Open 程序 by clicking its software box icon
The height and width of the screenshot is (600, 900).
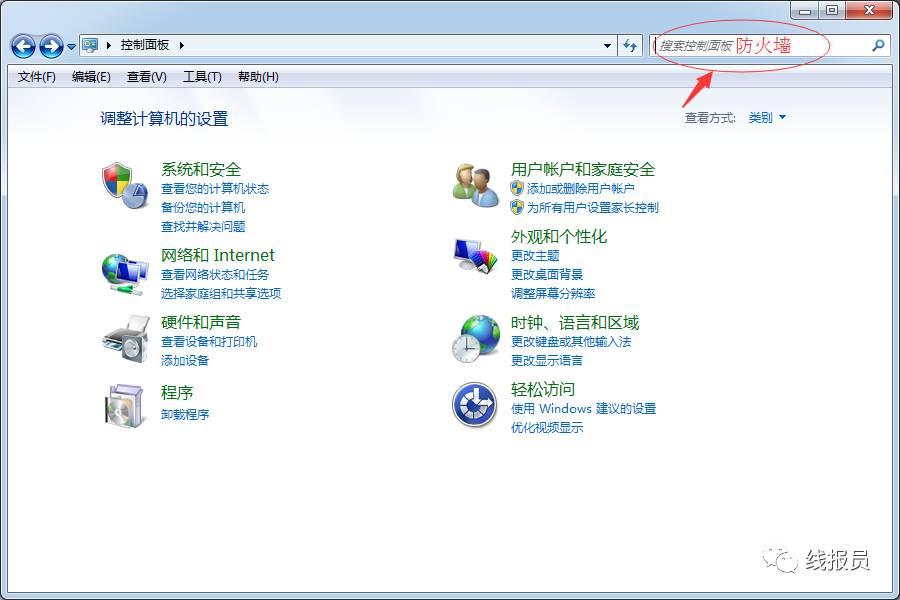point(123,405)
